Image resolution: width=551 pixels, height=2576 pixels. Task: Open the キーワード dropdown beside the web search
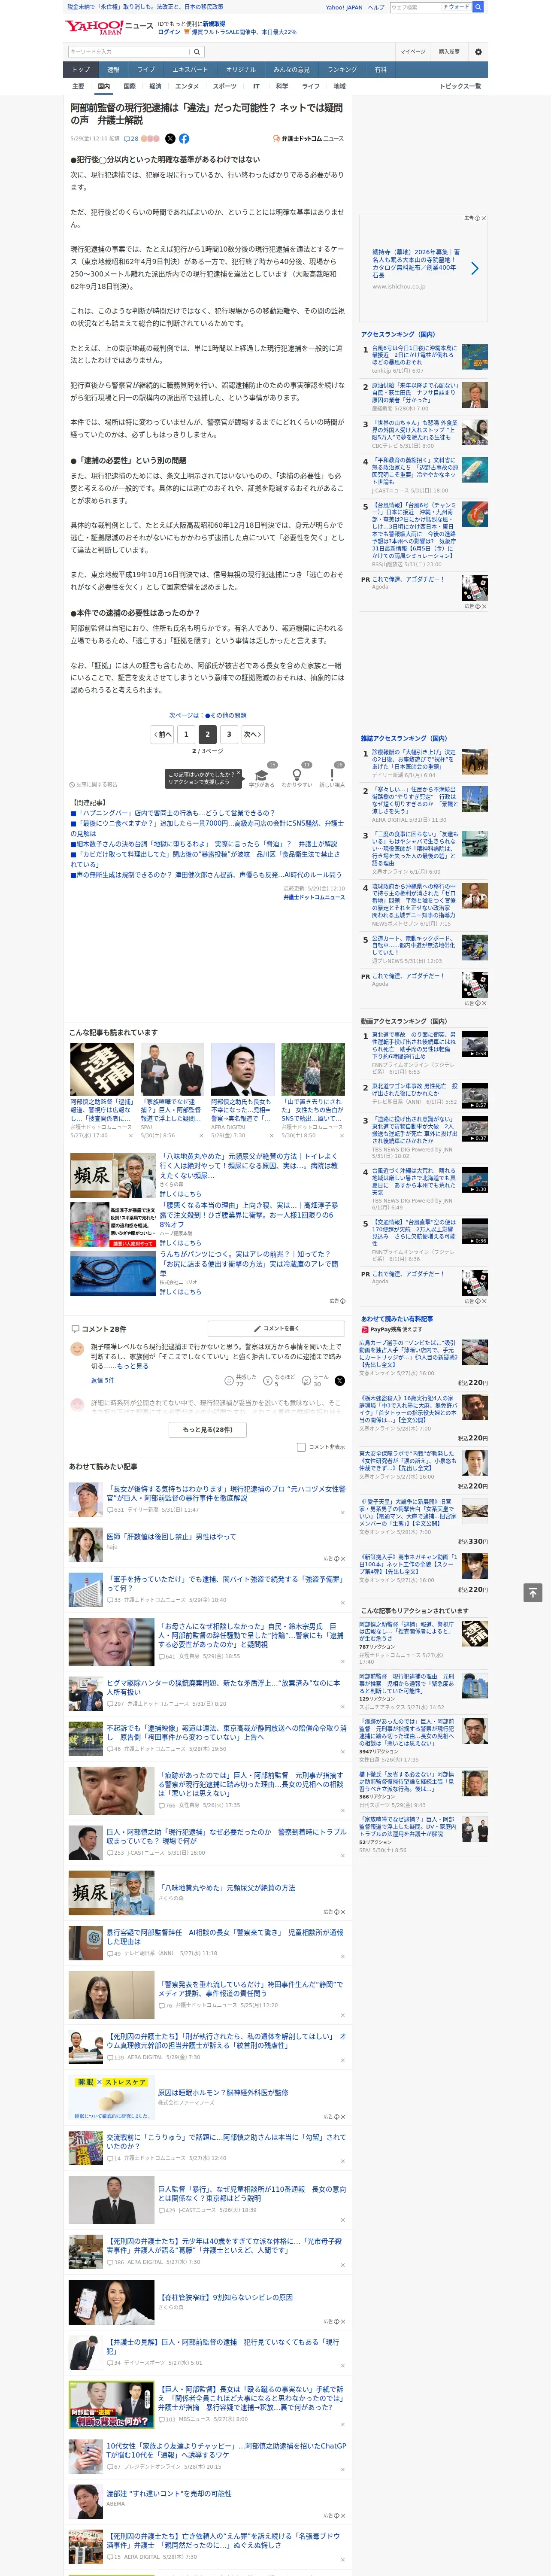(457, 7)
